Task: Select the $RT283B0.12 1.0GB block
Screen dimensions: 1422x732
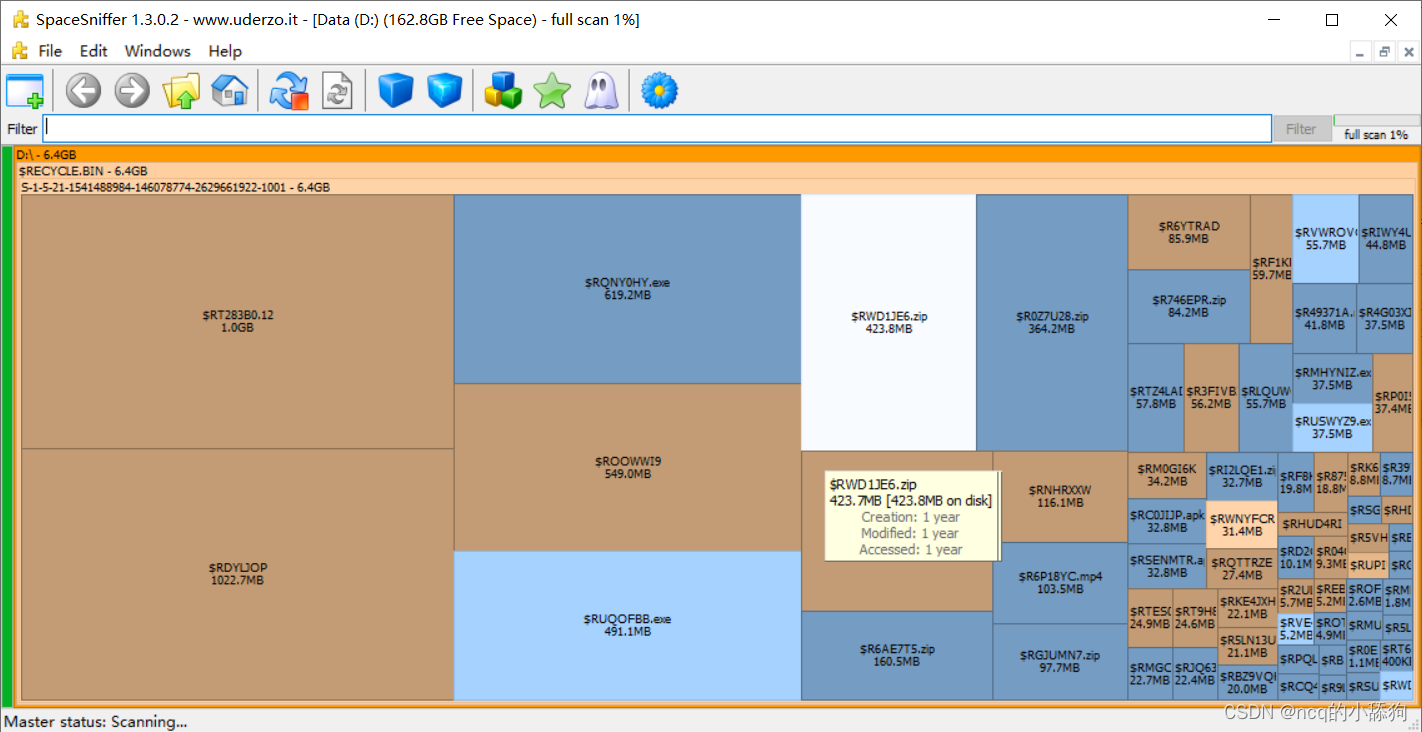Action: coord(238,321)
